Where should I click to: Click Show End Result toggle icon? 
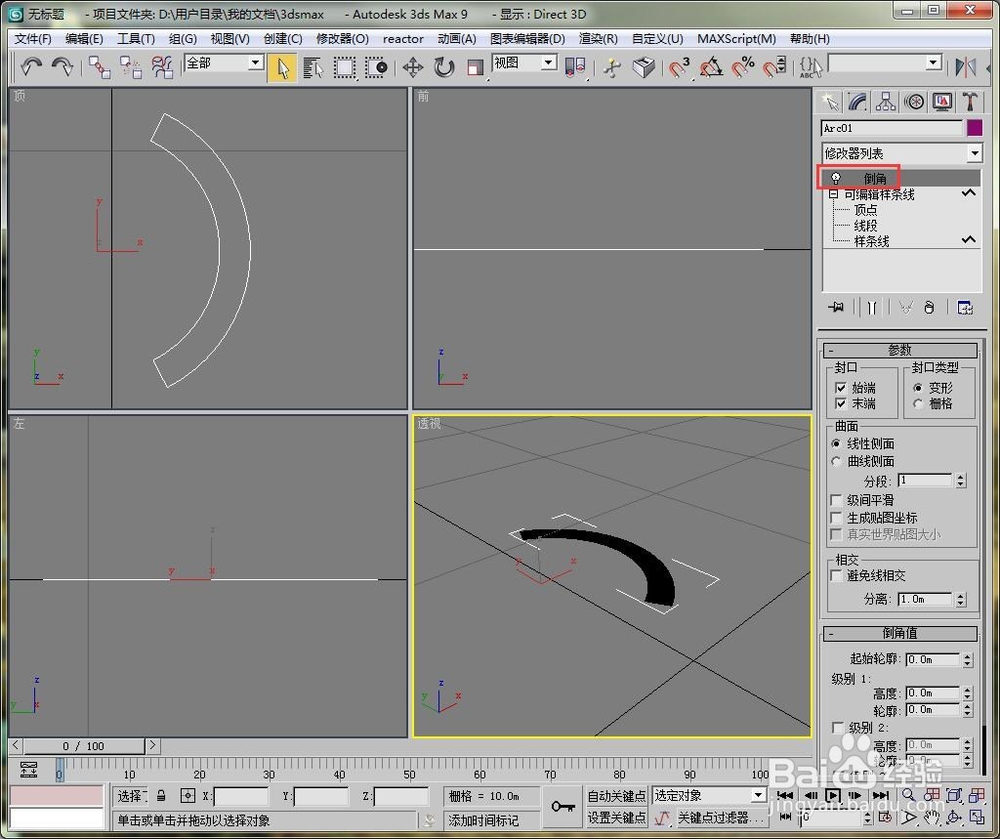tap(872, 307)
